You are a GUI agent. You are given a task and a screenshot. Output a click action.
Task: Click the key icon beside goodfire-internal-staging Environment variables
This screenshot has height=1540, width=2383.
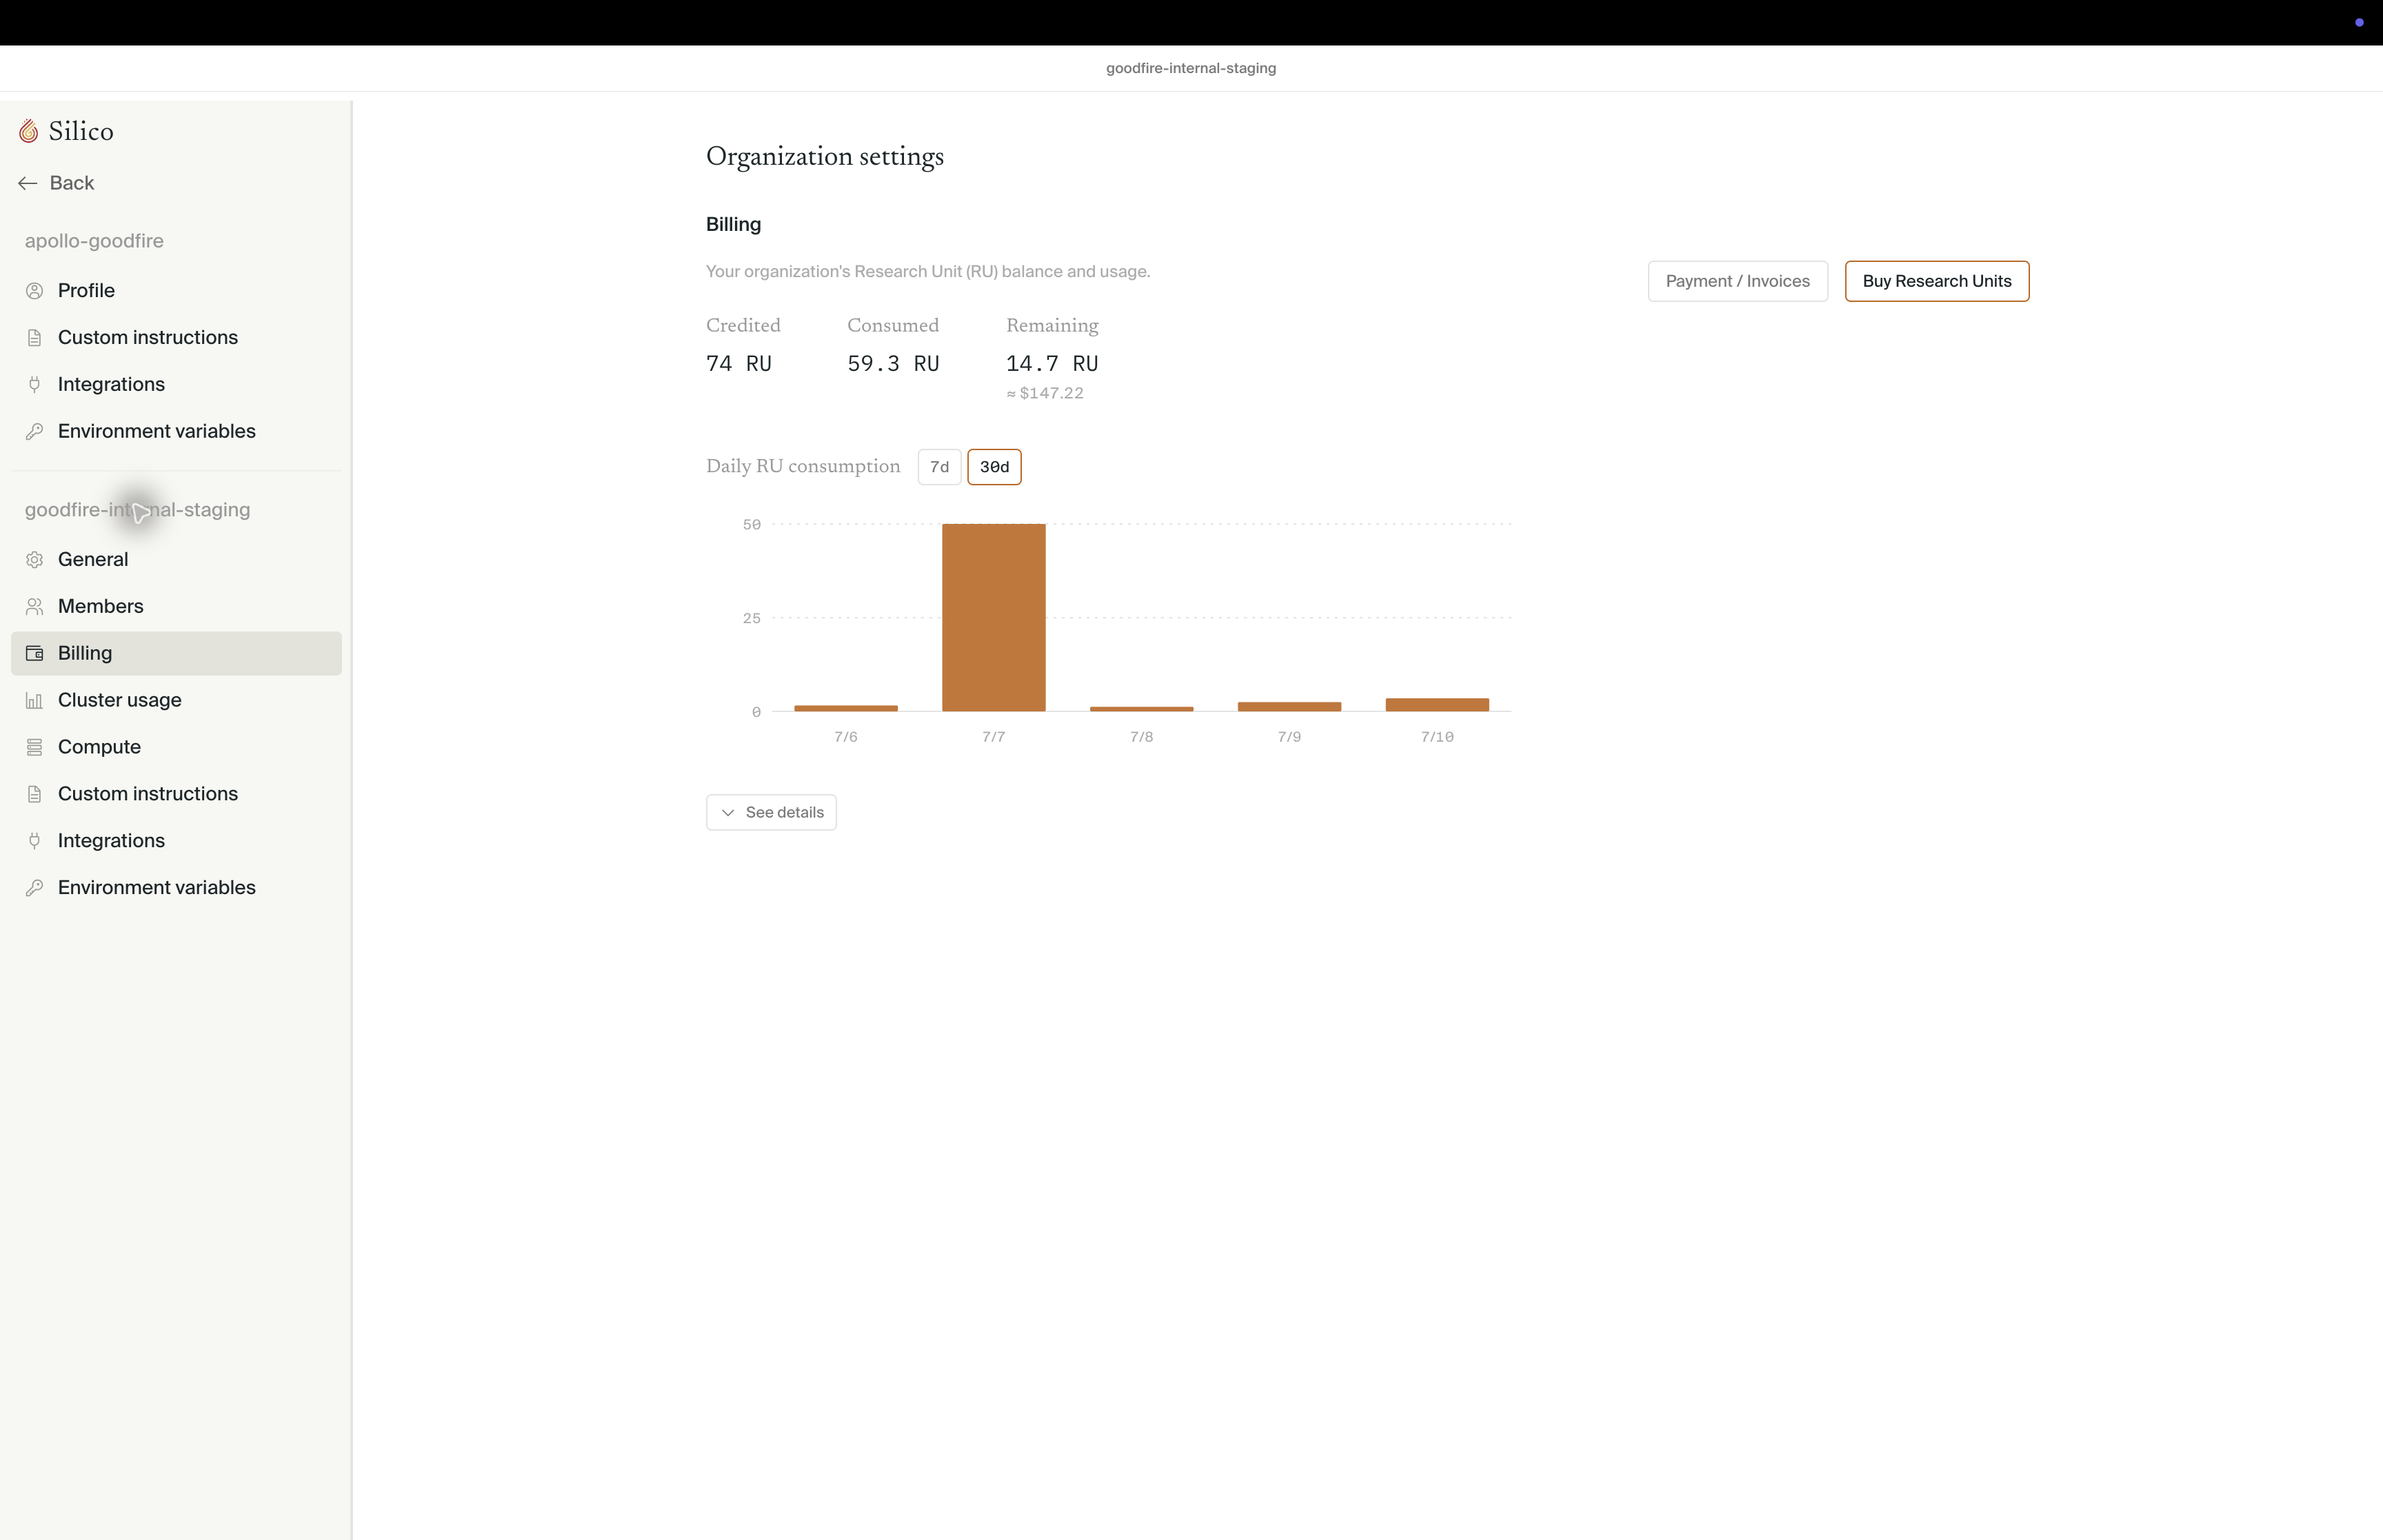tap(35, 888)
